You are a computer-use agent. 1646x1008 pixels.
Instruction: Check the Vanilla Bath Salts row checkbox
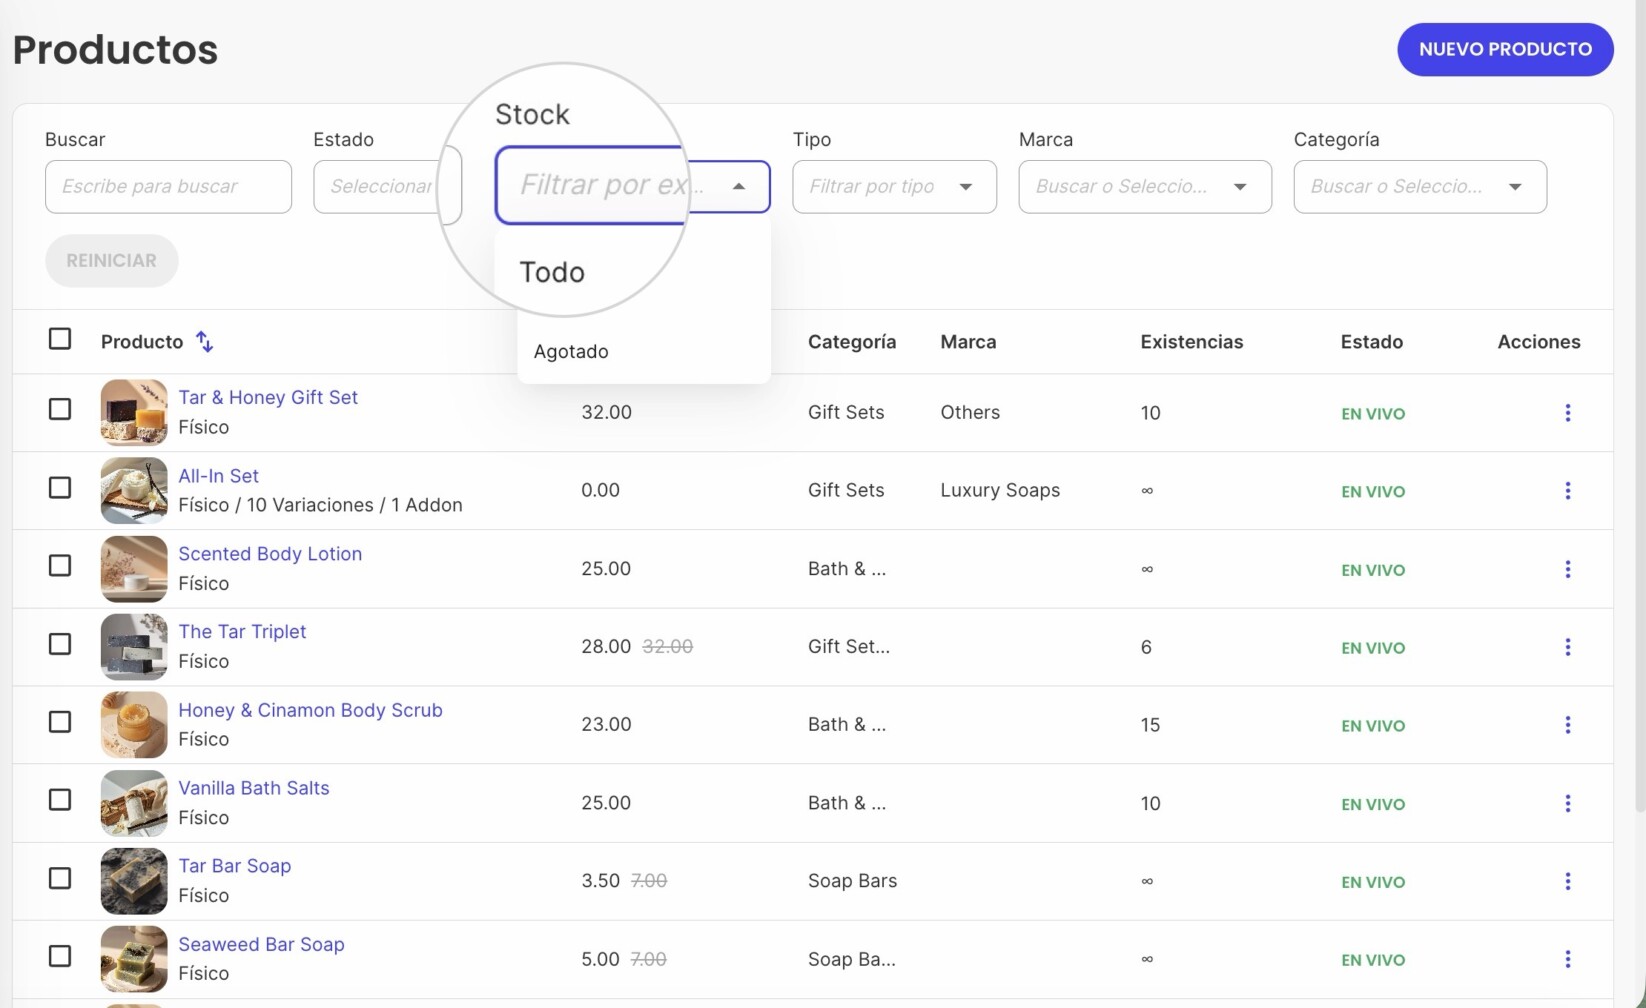pyautogui.click(x=60, y=799)
